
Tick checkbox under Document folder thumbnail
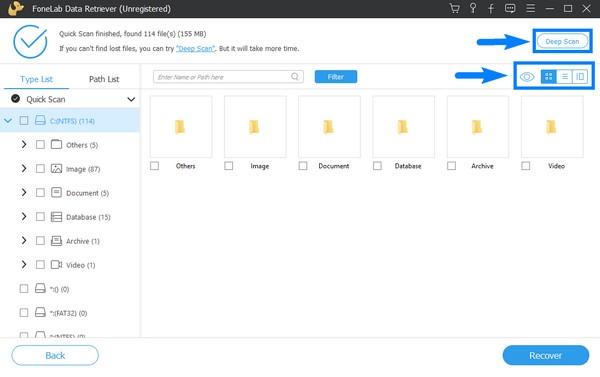click(x=303, y=166)
